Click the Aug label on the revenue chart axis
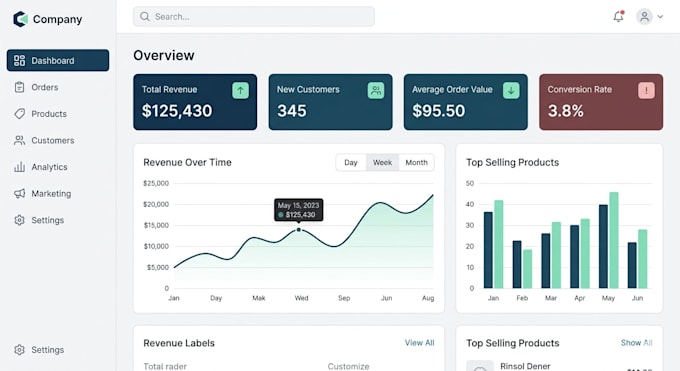The image size is (680, 371). click(x=428, y=298)
